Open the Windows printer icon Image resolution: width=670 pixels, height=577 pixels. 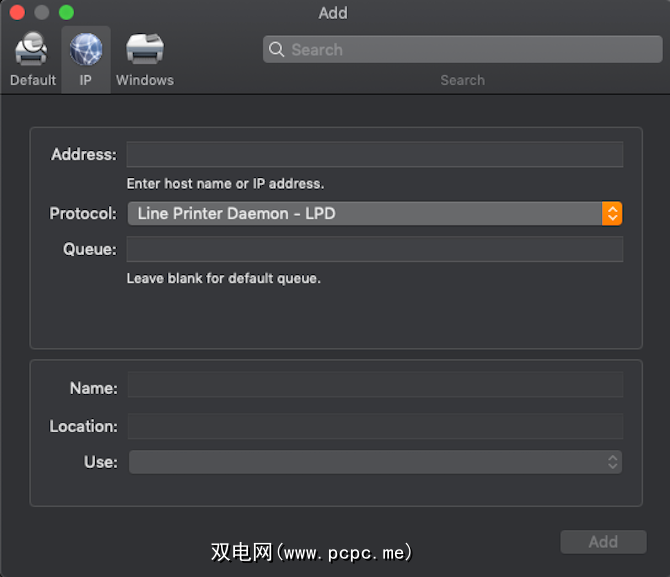coord(145,48)
